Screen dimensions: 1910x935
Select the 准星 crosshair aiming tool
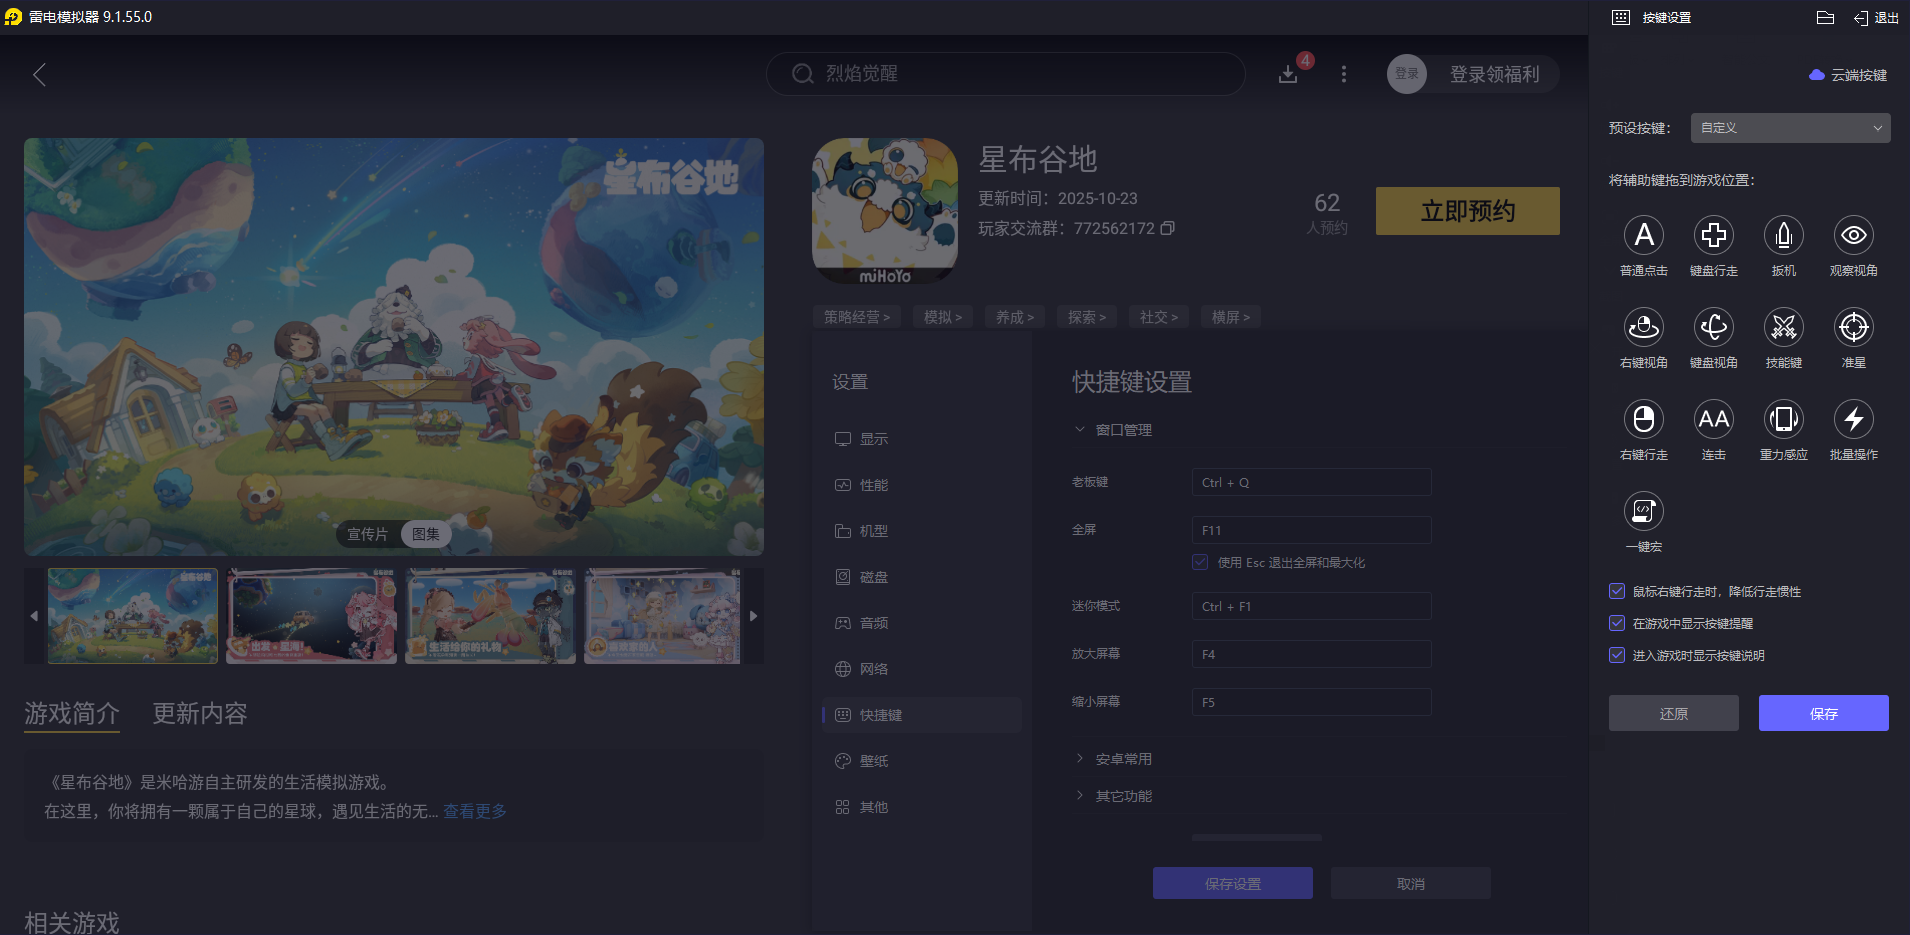[x=1853, y=327]
